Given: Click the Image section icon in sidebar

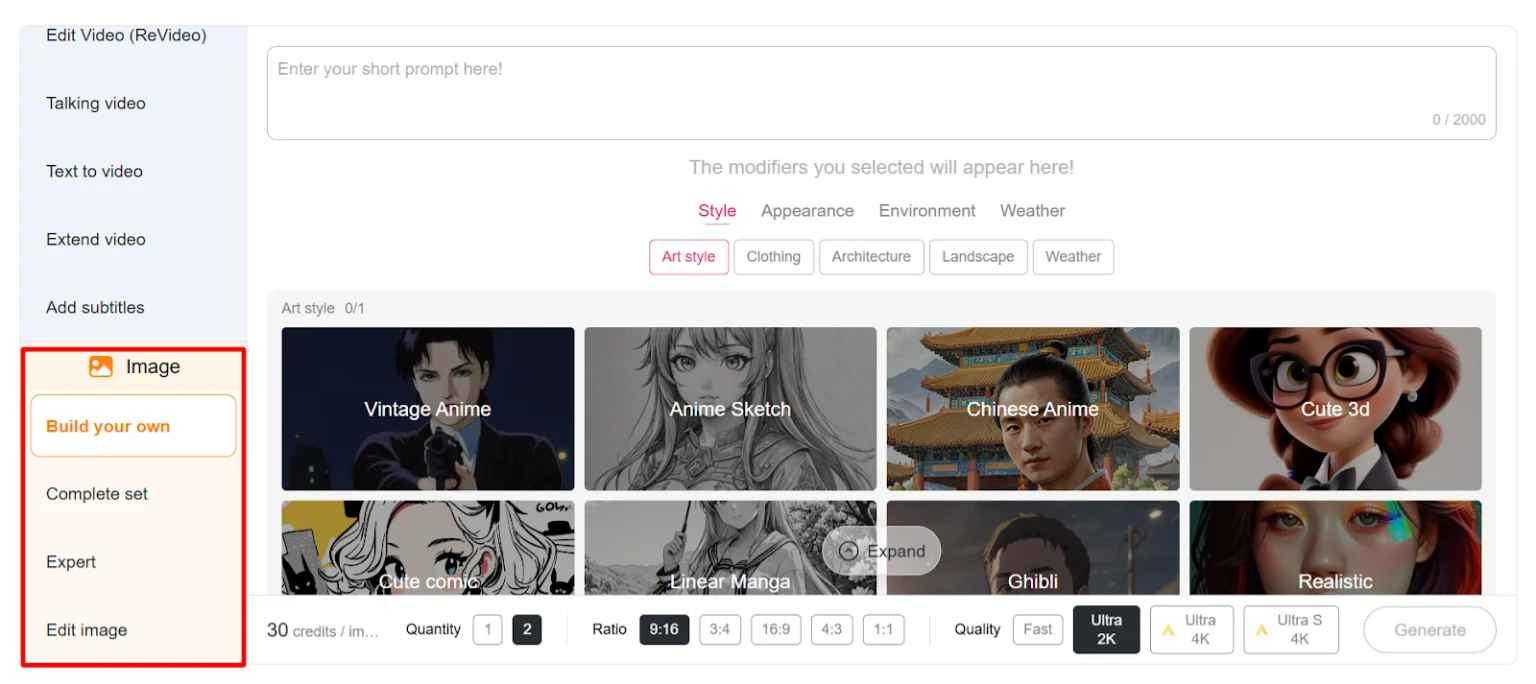Looking at the screenshot, I should [x=101, y=366].
